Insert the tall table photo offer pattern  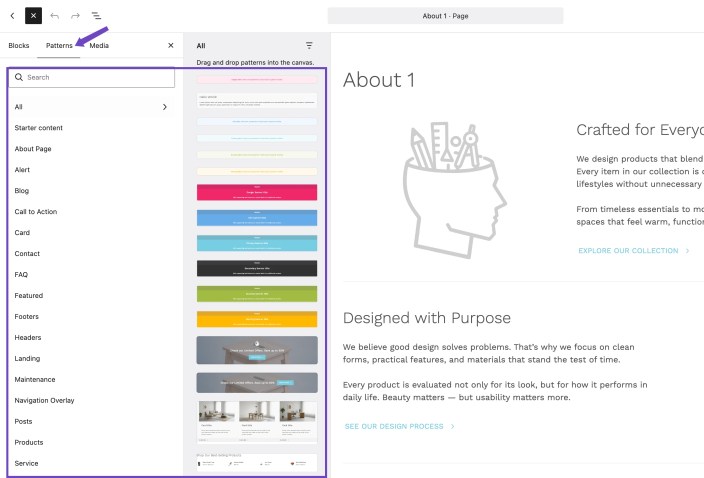click(257, 350)
